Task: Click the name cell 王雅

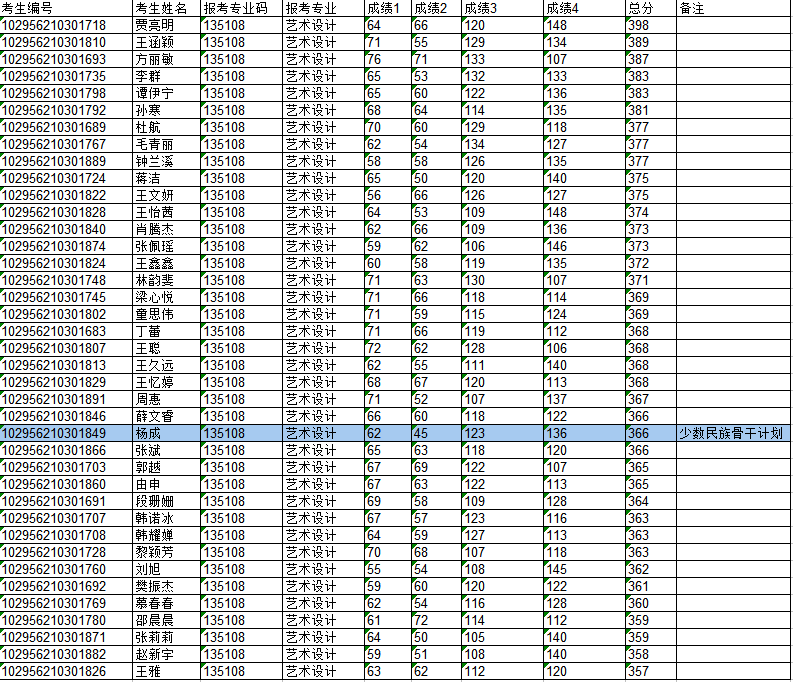Action: [165, 671]
